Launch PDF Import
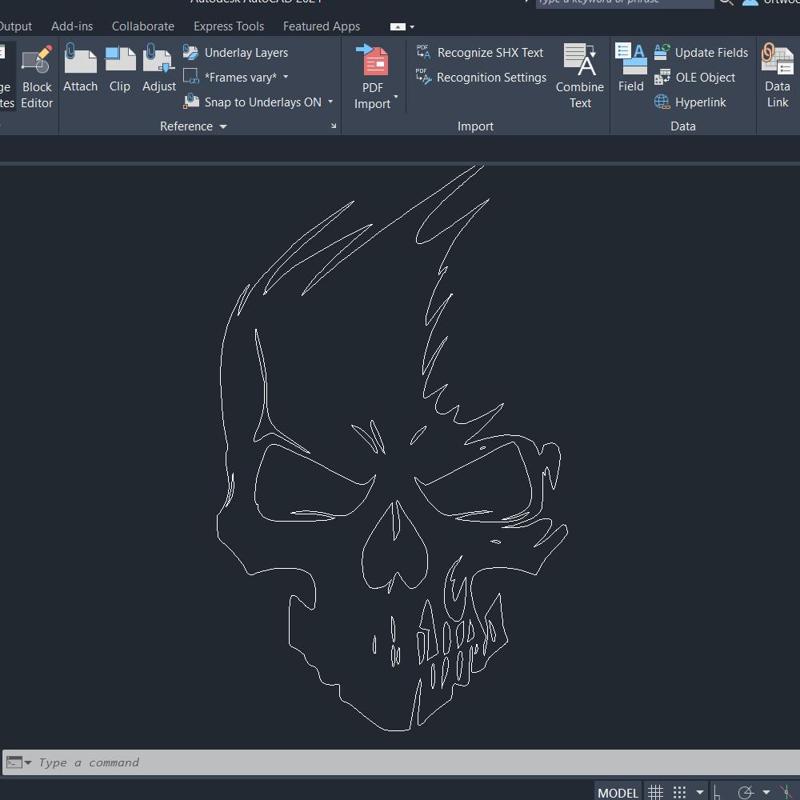Viewport: 800px width, 800px height. 372,77
